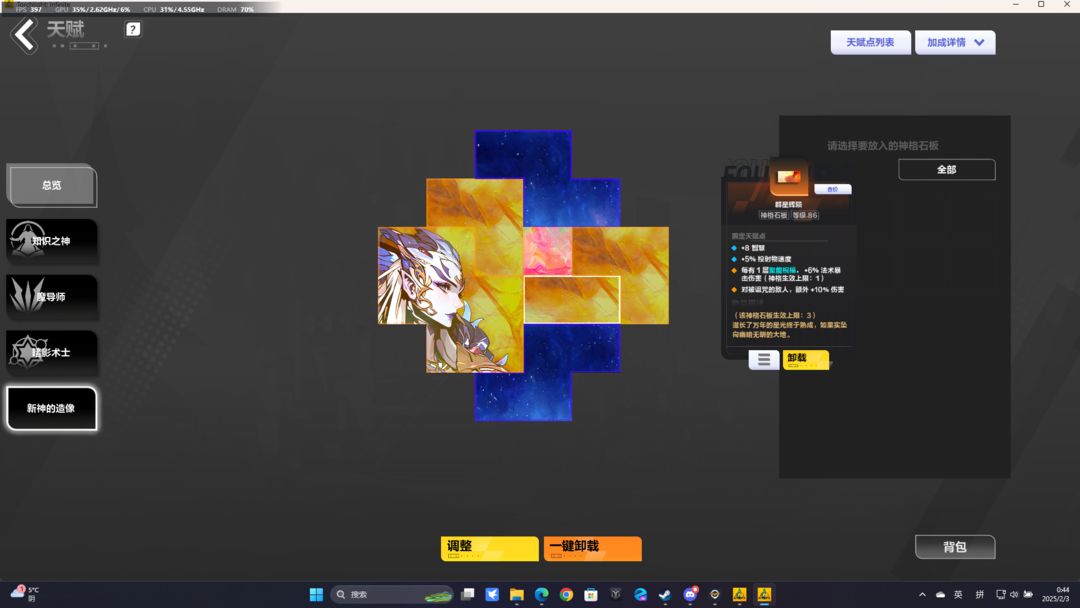
Task: Go back using the top-left arrow
Action: point(25,35)
